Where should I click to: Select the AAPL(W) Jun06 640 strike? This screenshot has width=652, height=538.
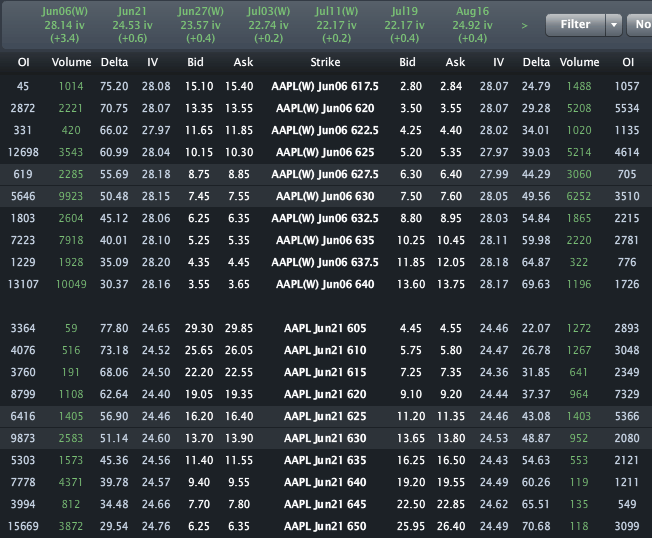coord(325,285)
